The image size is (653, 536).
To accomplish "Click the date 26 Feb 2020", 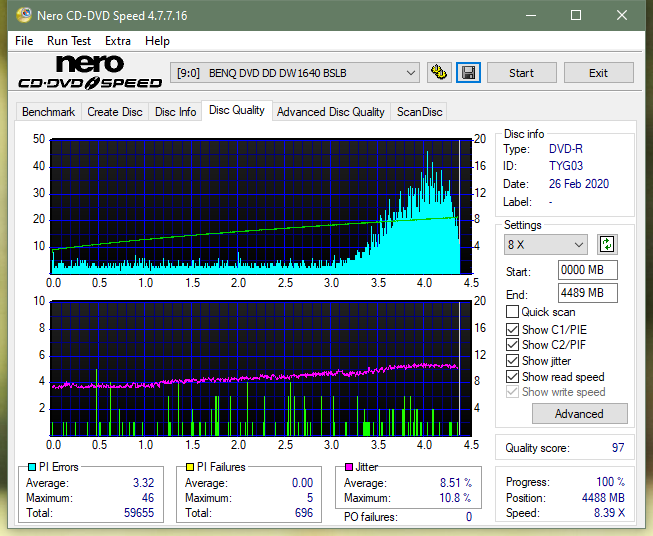I will (x=579, y=184).
